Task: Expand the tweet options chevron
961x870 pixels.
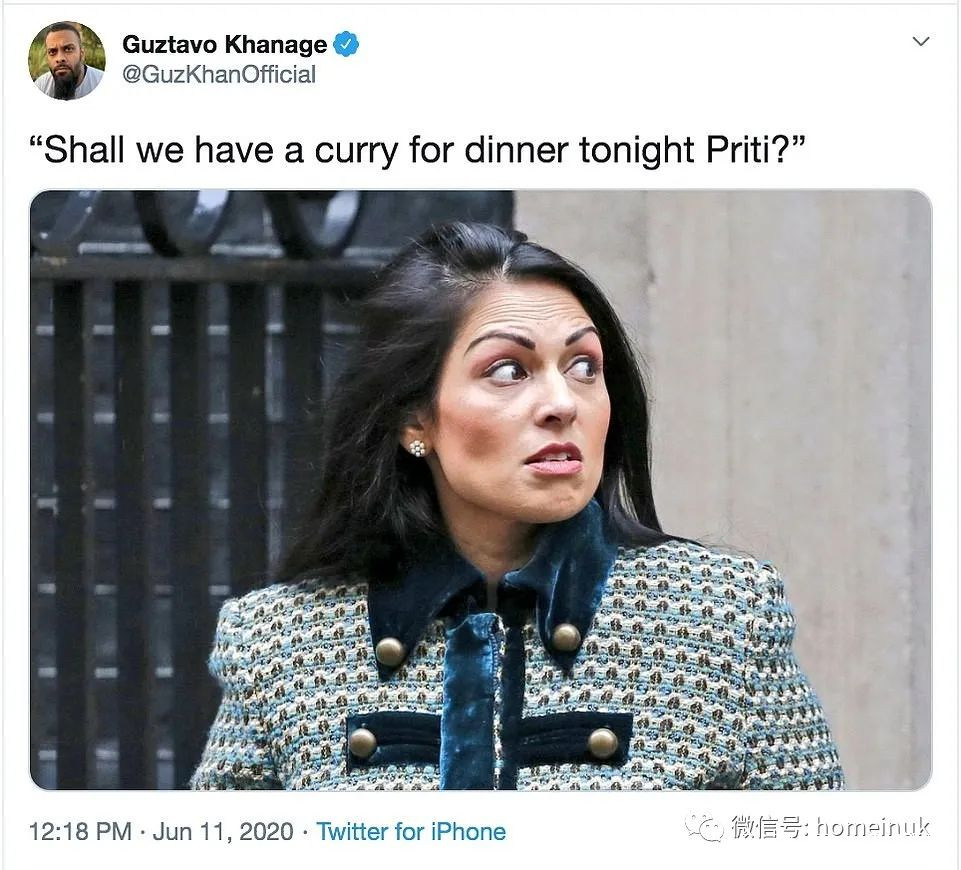Action: coord(921,41)
